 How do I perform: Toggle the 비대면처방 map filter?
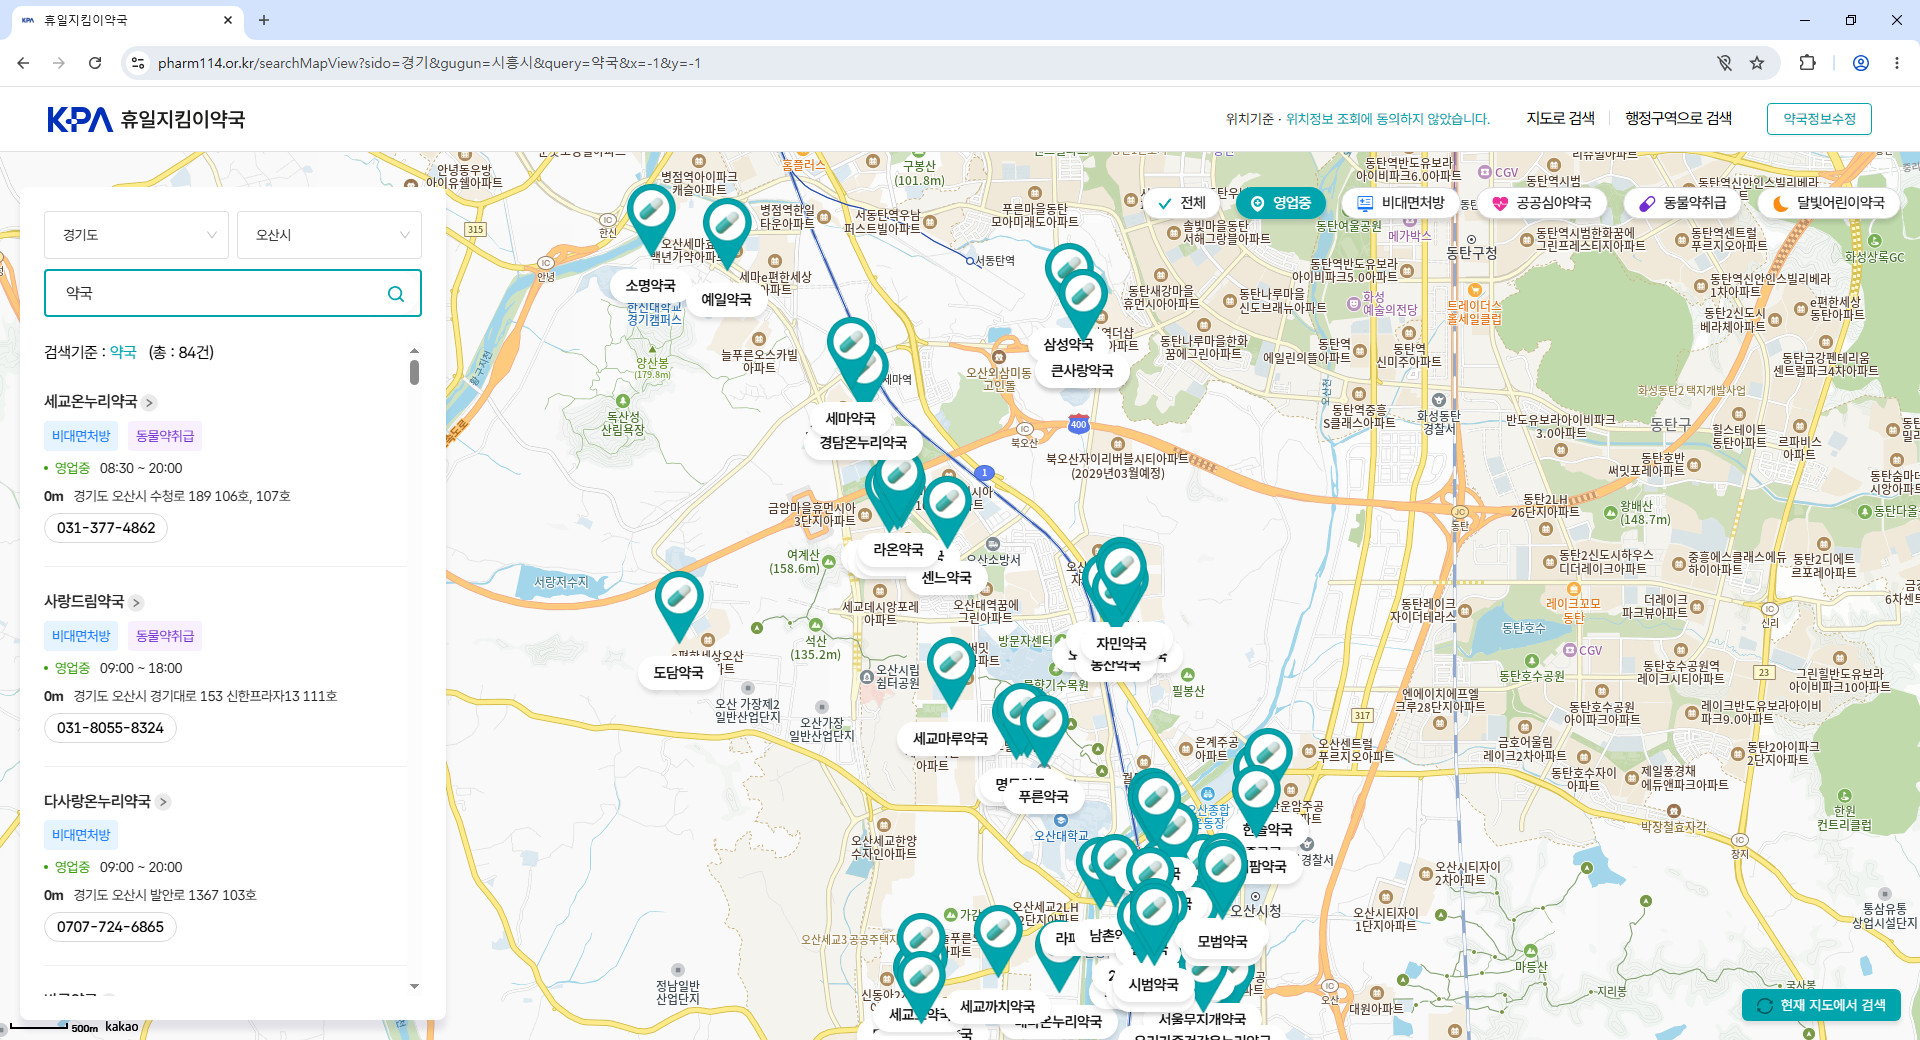point(1401,203)
